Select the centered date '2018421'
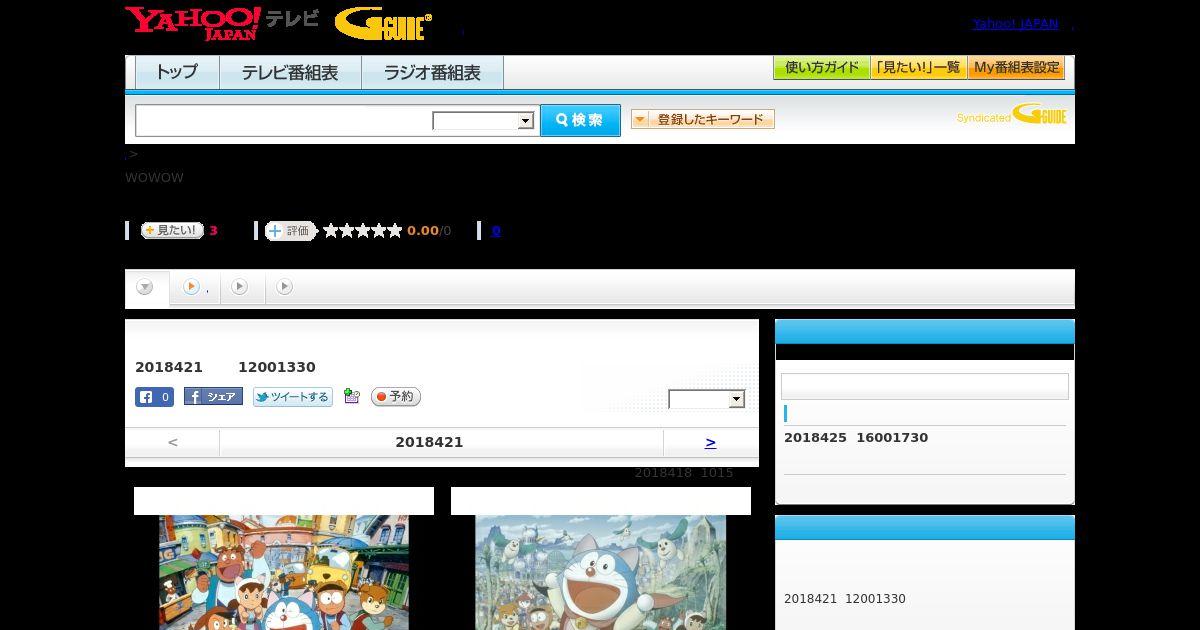 (x=429, y=442)
